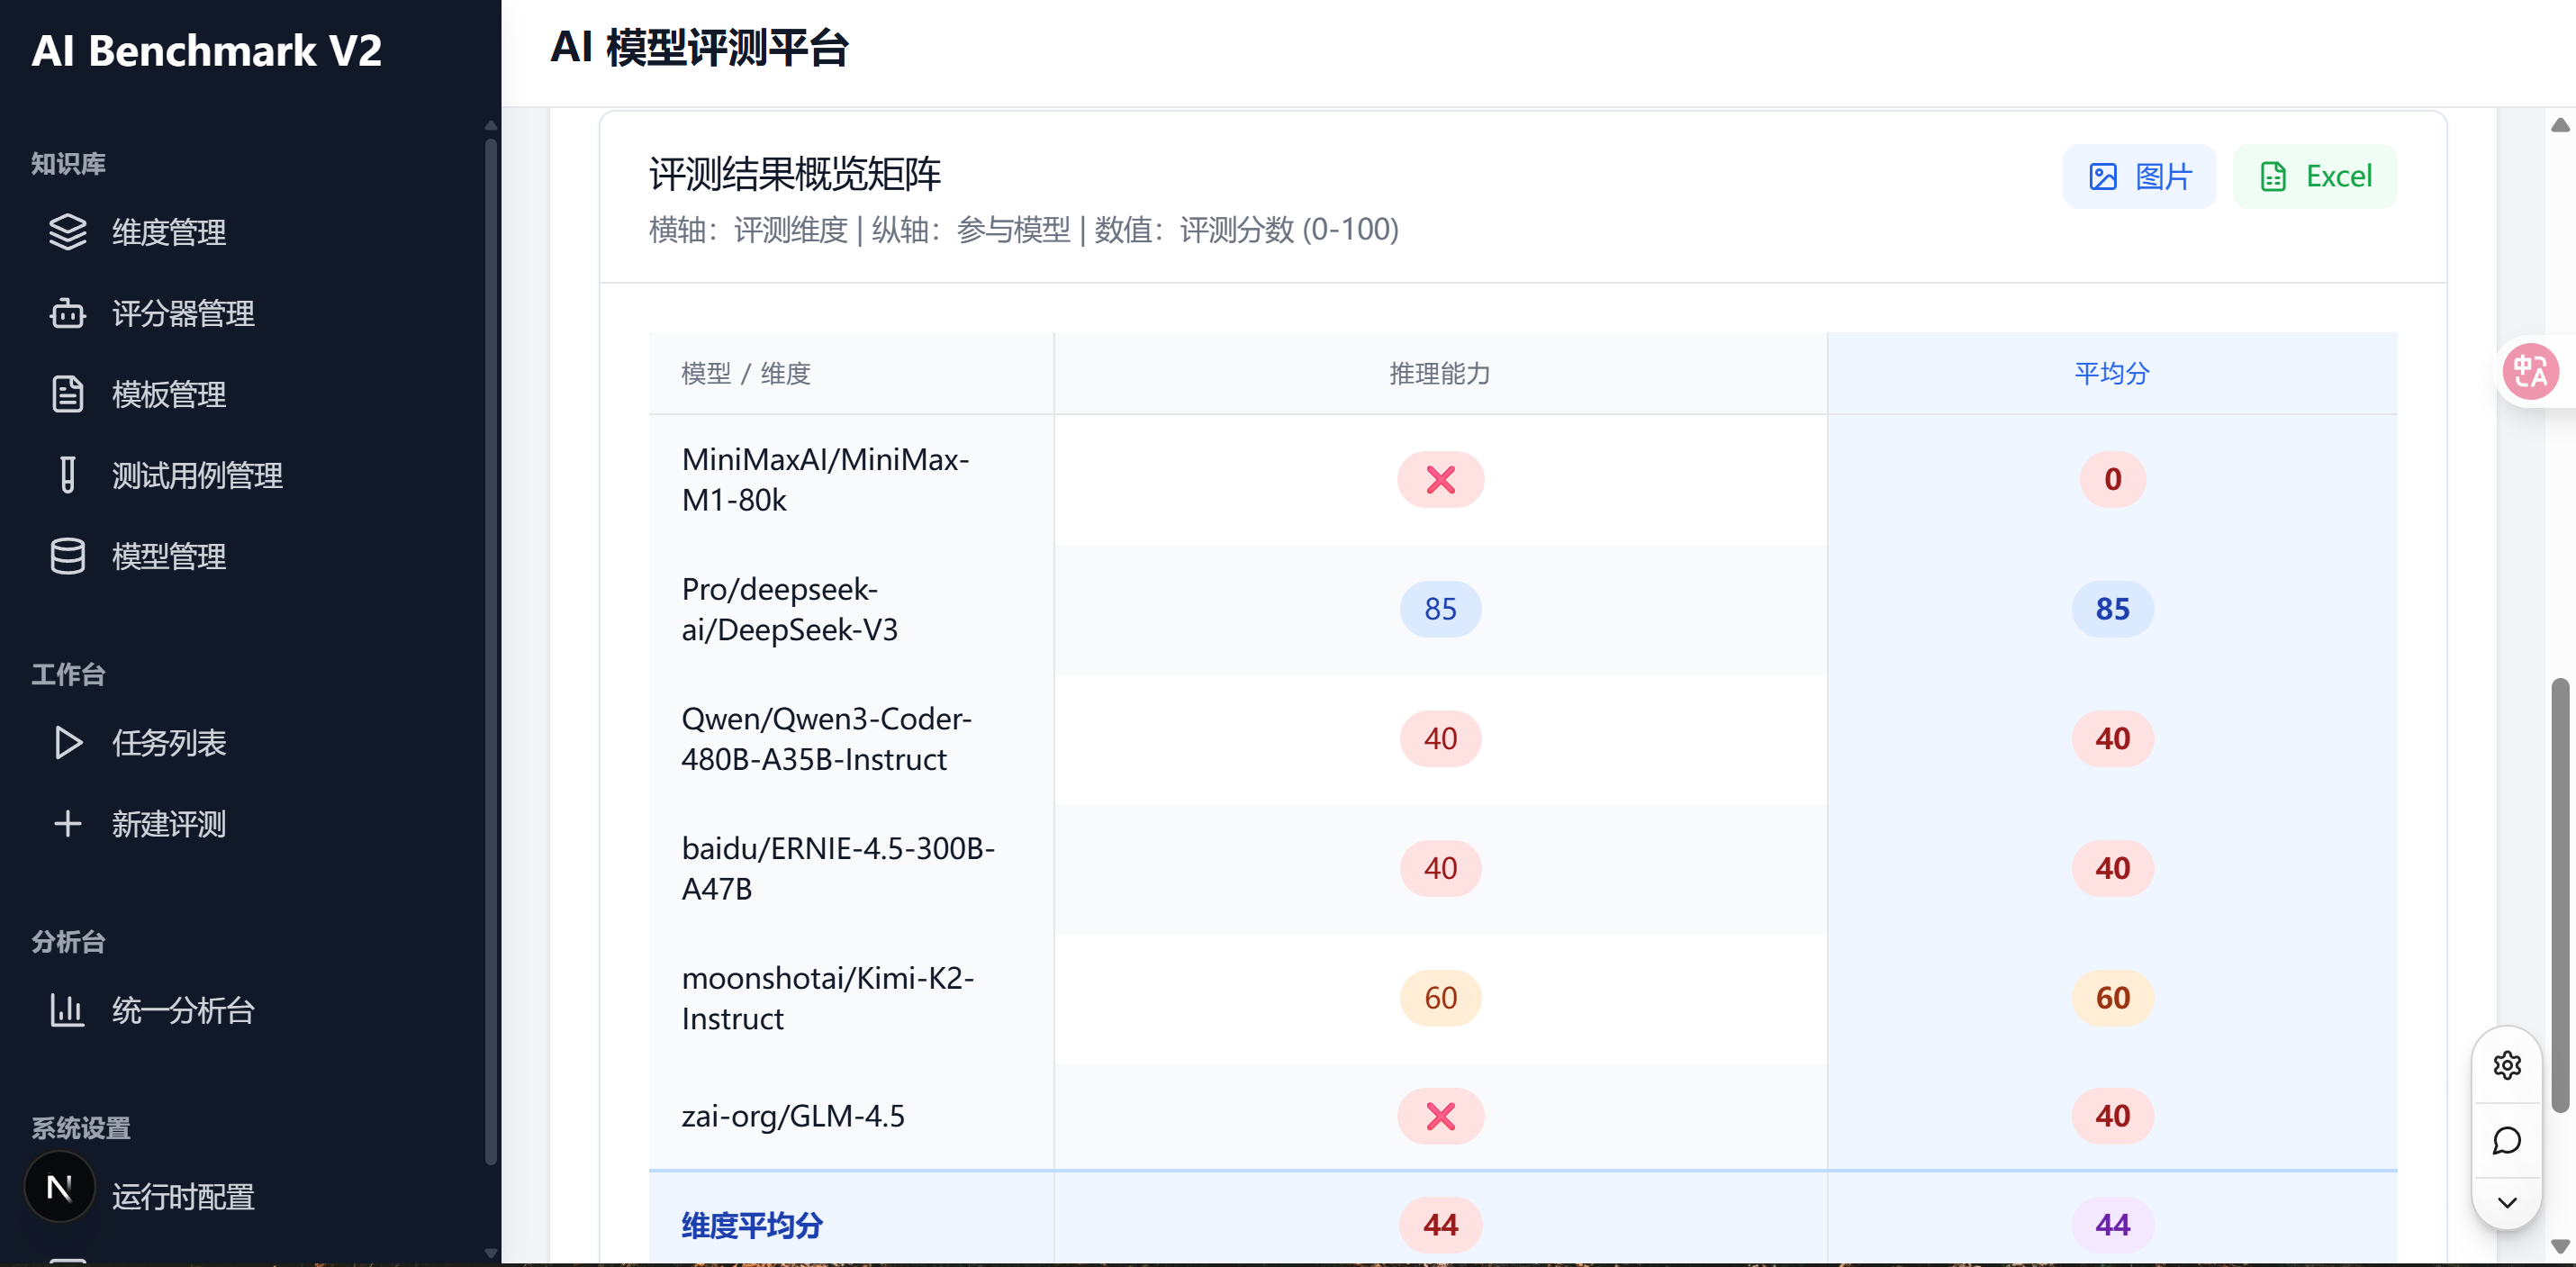The height and width of the screenshot is (1267, 2576).
Task: Click the 评测结果概览矩阵 card title
Action: pos(795,175)
